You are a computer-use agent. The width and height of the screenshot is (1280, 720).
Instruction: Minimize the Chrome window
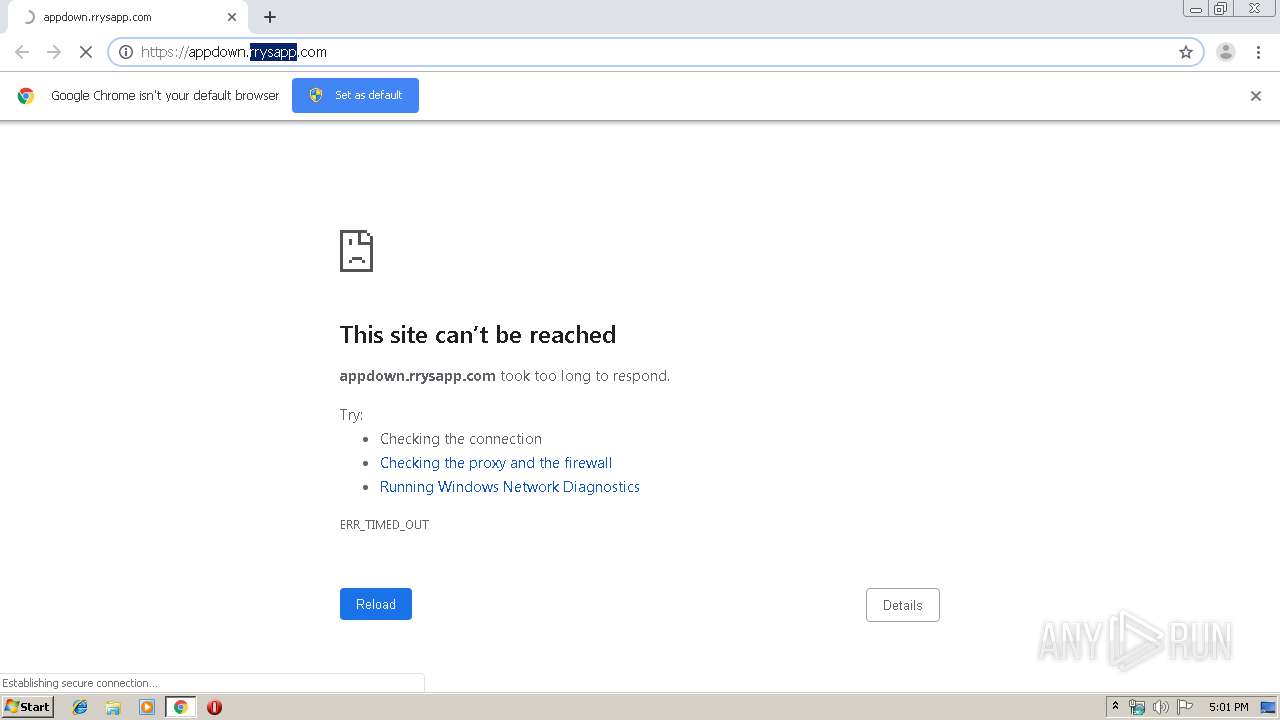click(1196, 8)
